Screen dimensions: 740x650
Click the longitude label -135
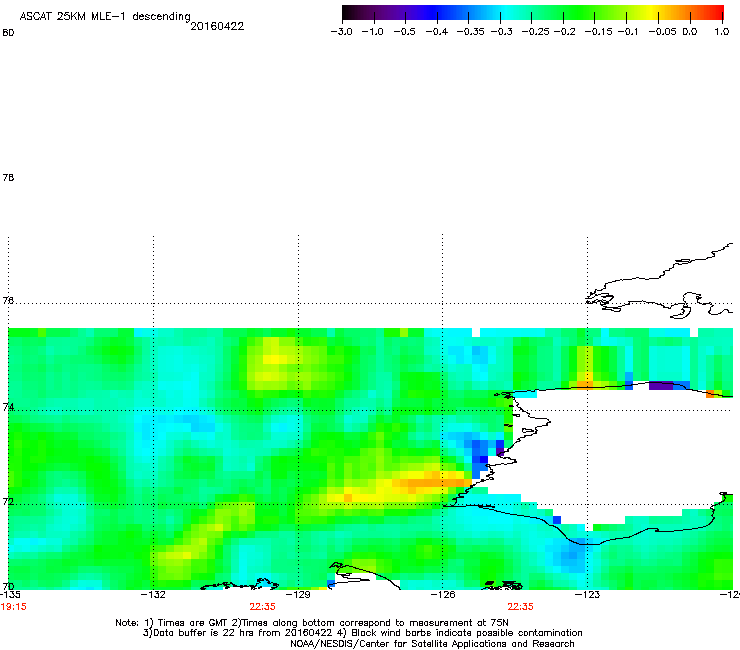[10, 594]
